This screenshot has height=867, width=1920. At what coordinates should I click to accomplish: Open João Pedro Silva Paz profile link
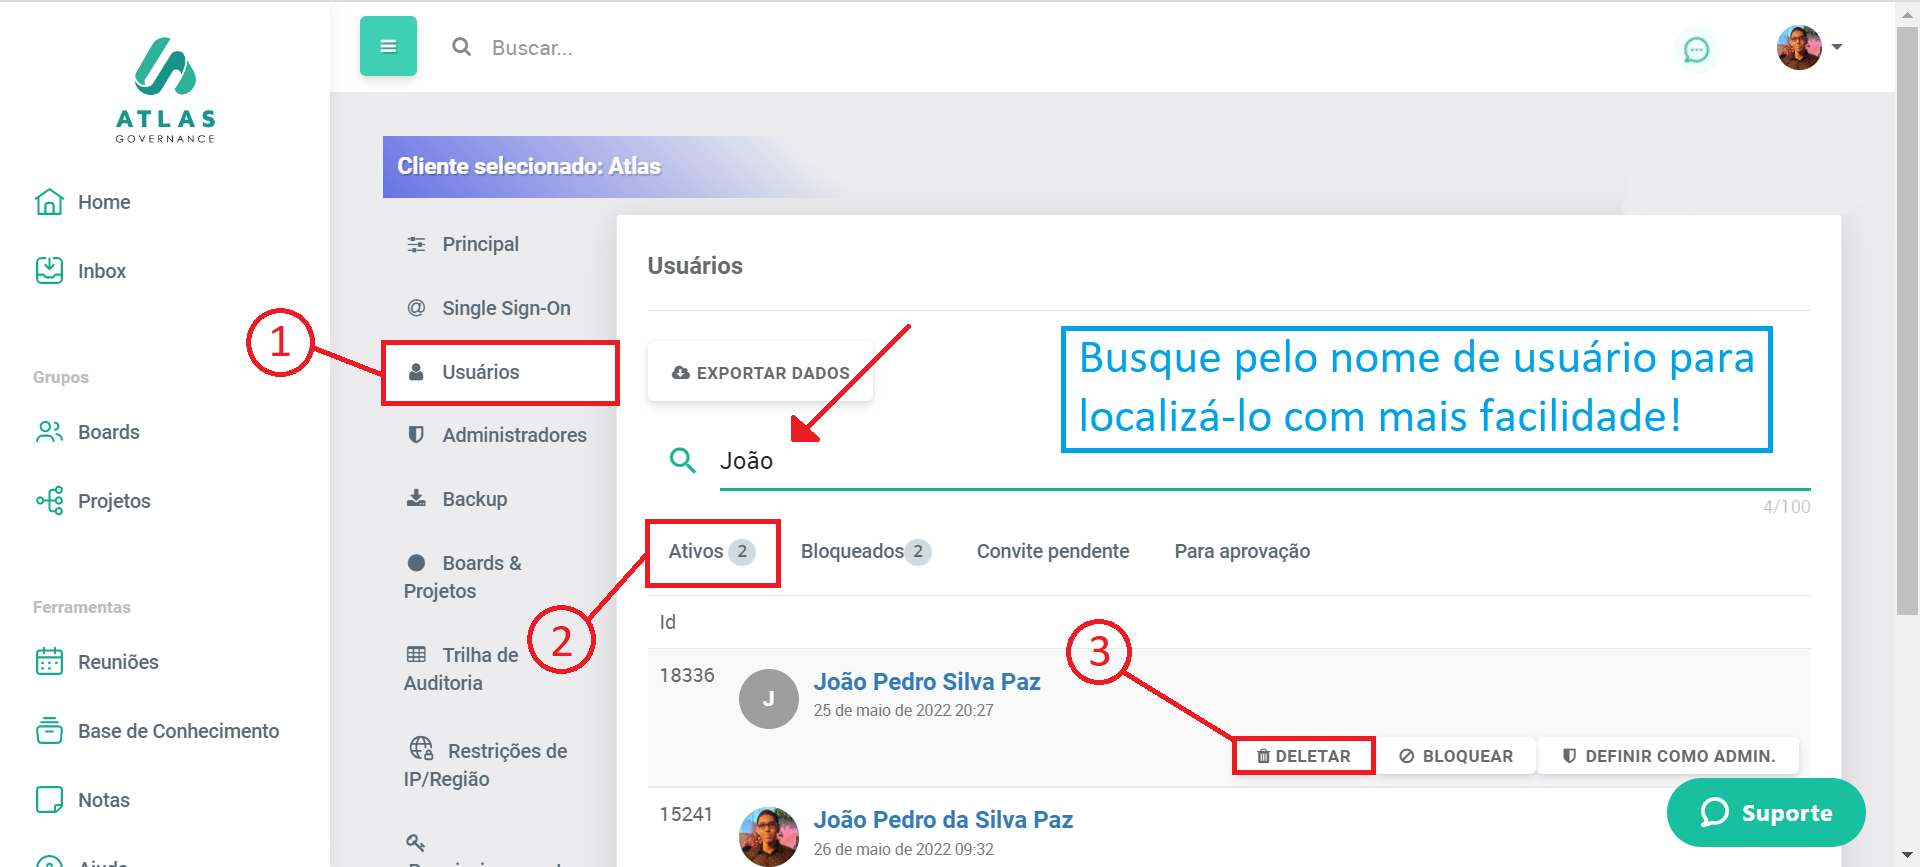926,682
